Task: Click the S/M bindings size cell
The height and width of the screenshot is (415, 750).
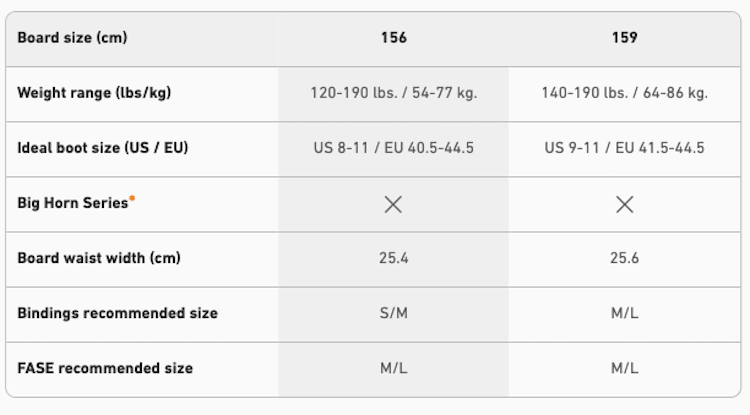Action: coord(393,313)
